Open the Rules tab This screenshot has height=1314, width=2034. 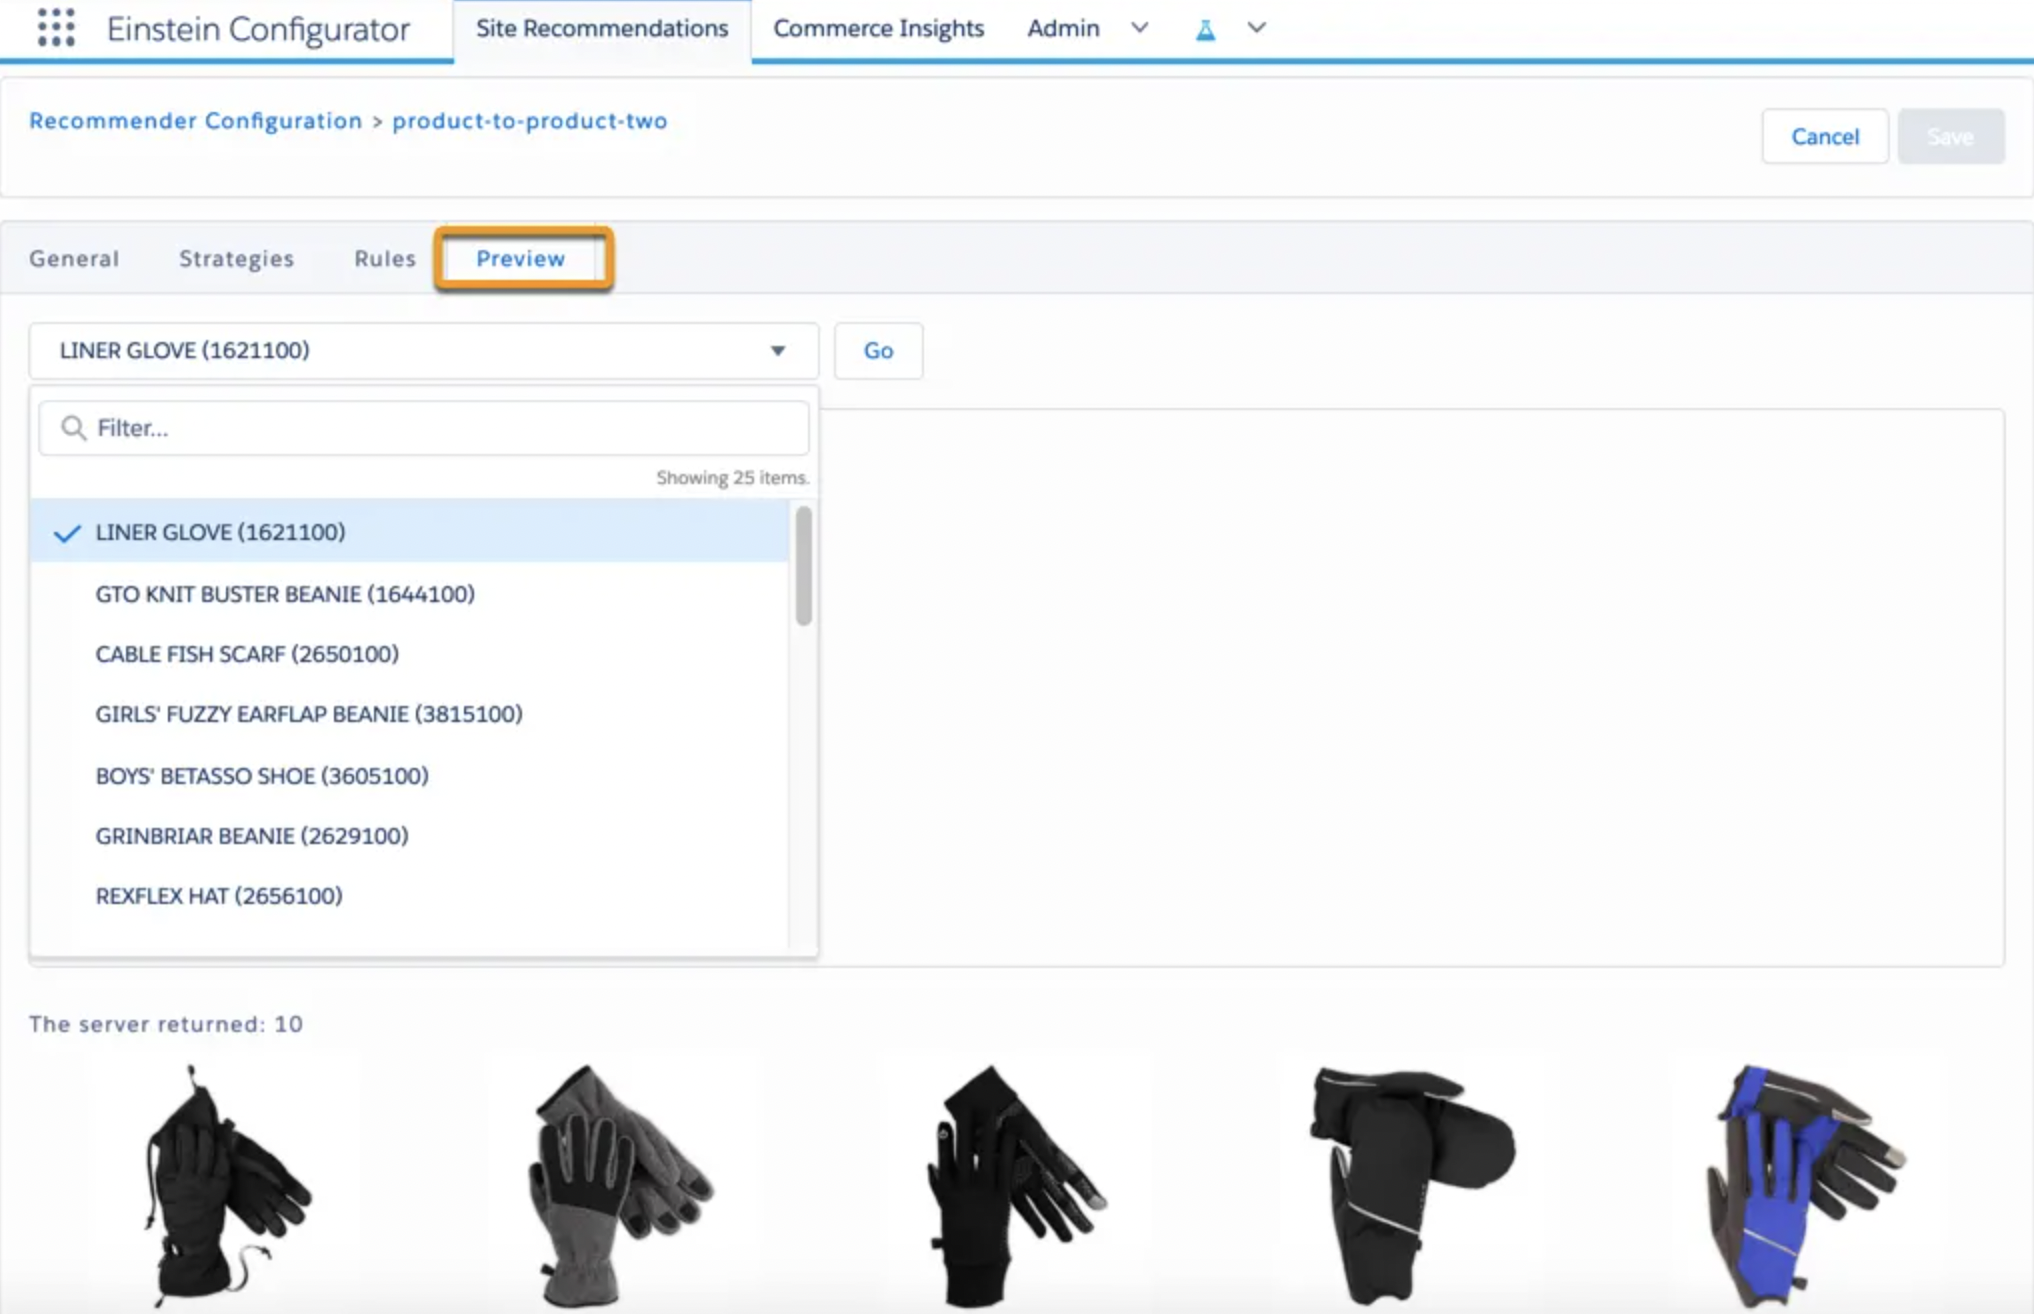(x=384, y=259)
